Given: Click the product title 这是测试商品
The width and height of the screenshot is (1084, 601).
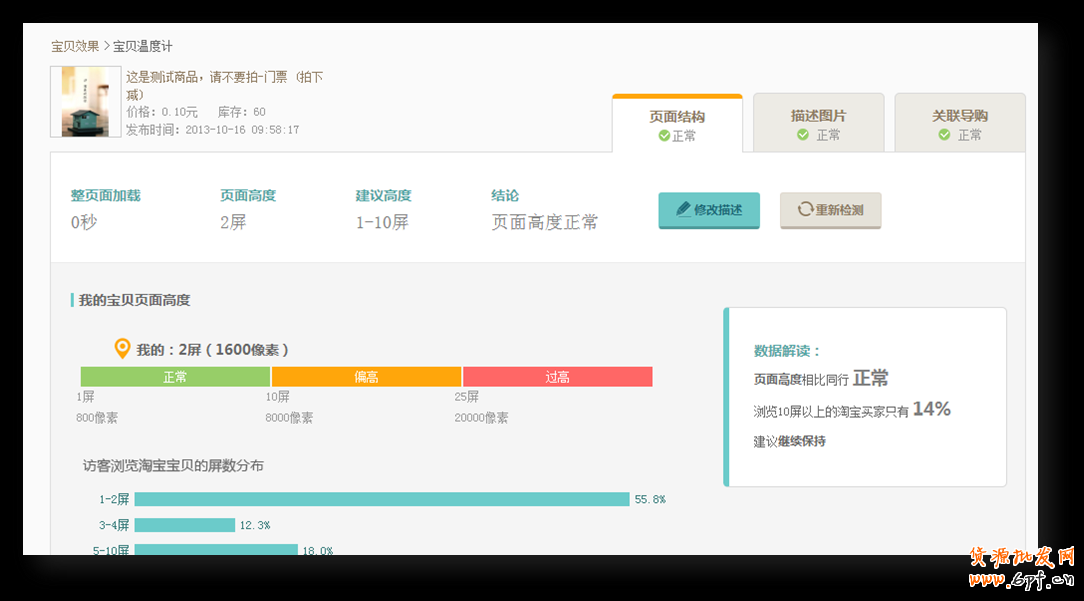Looking at the screenshot, I should click(224, 85).
